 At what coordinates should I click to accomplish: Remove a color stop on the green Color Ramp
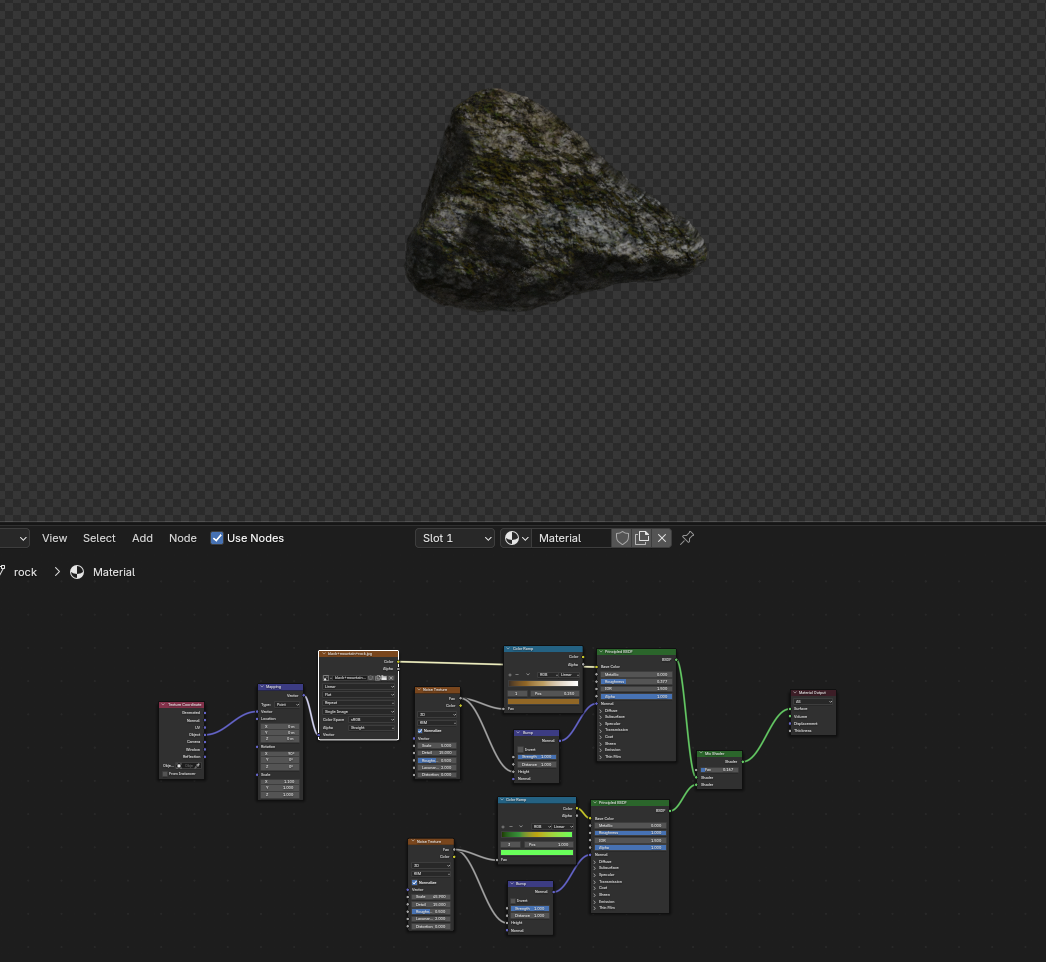(x=511, y=827)
